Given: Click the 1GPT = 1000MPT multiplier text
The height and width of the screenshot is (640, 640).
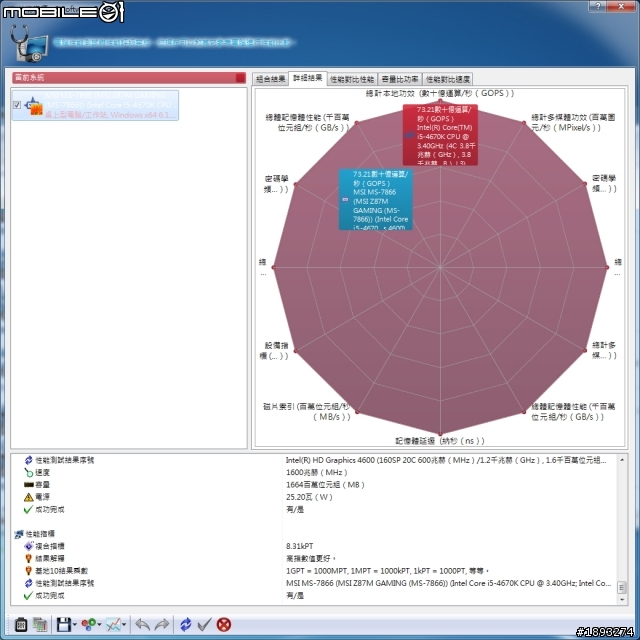Looking at the screenshot, I should pos(387,571).
